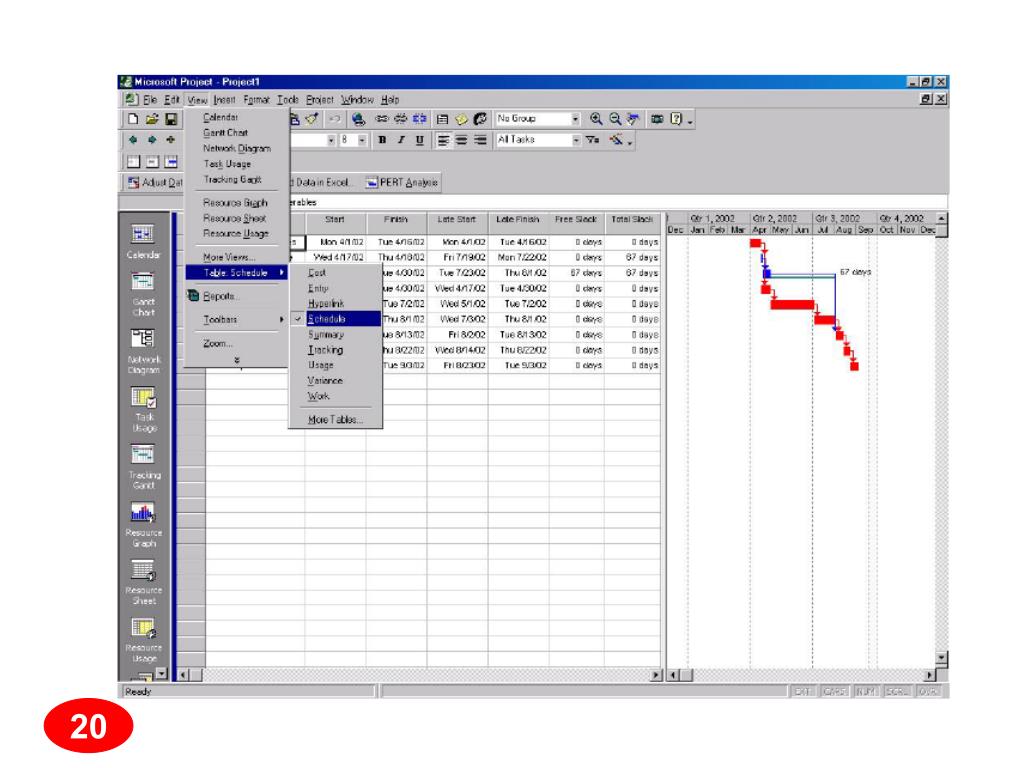Image resolution: width=1024 pixels, height=768 pixels.
Task: Click the Insert Hyperlink globe icon
Action: click(358, 119)
